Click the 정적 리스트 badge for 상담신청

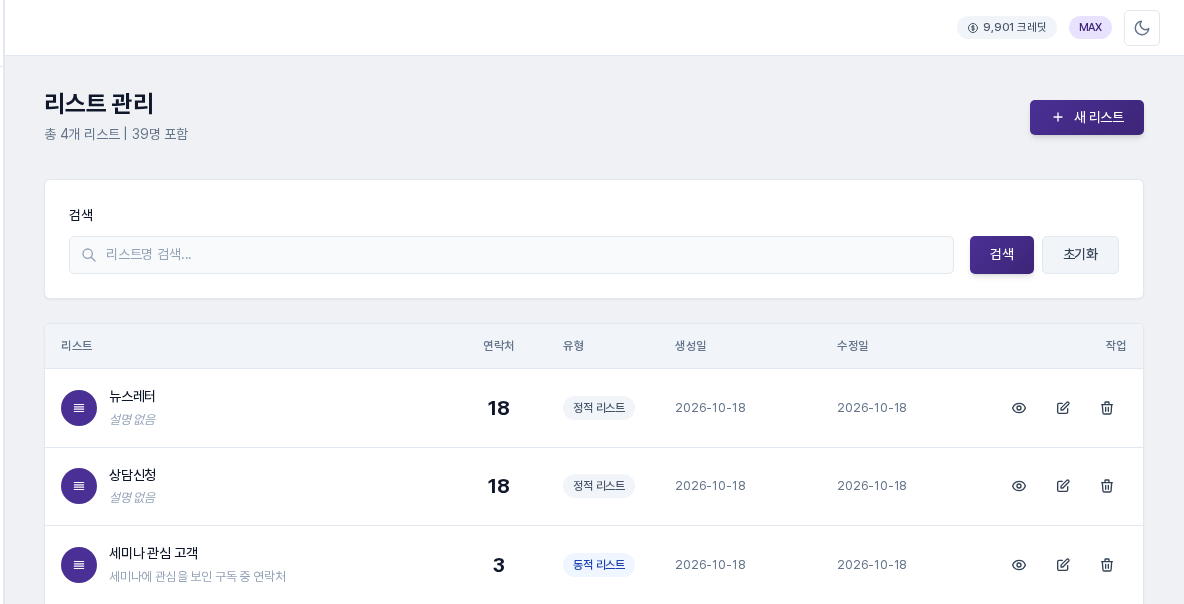click(599, 486)
